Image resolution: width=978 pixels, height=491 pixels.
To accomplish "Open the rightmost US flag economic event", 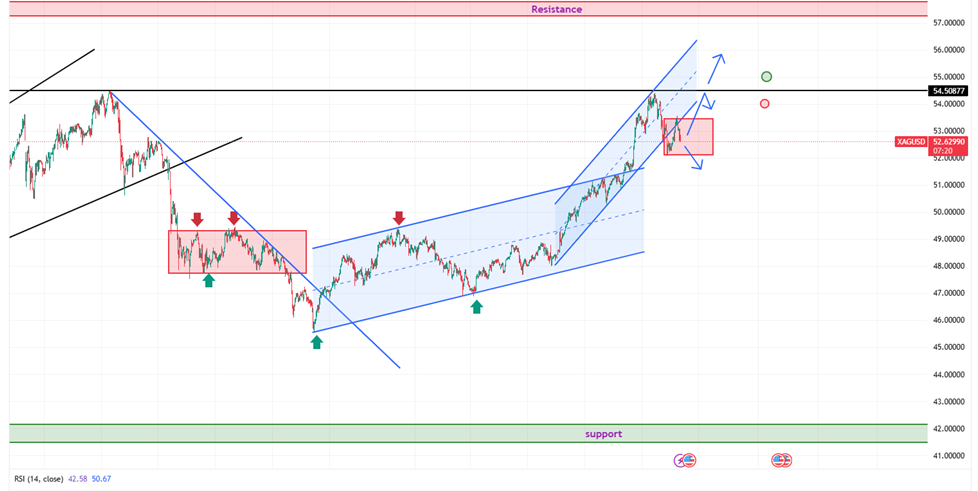I will (x=782, y=460).
